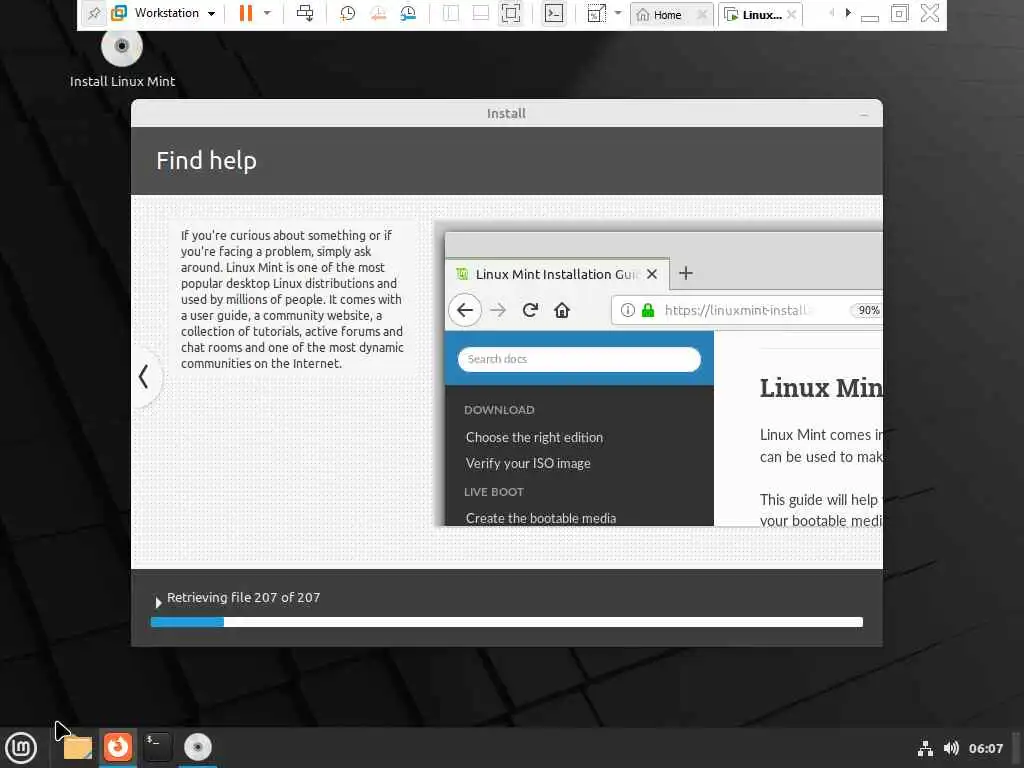Open the snapshot manager icon
The width and height of the screenshot is (1024, 768).
click(408, 13)
